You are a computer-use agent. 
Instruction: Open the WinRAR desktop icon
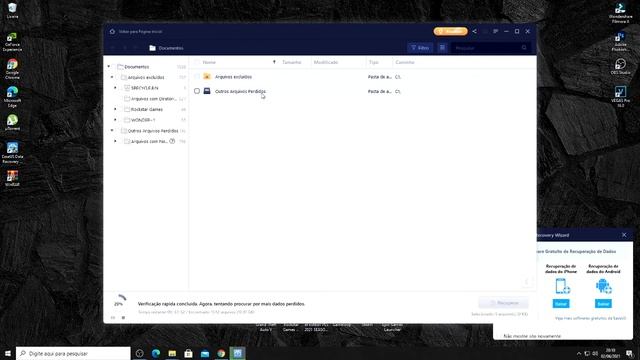pos(12,178)
